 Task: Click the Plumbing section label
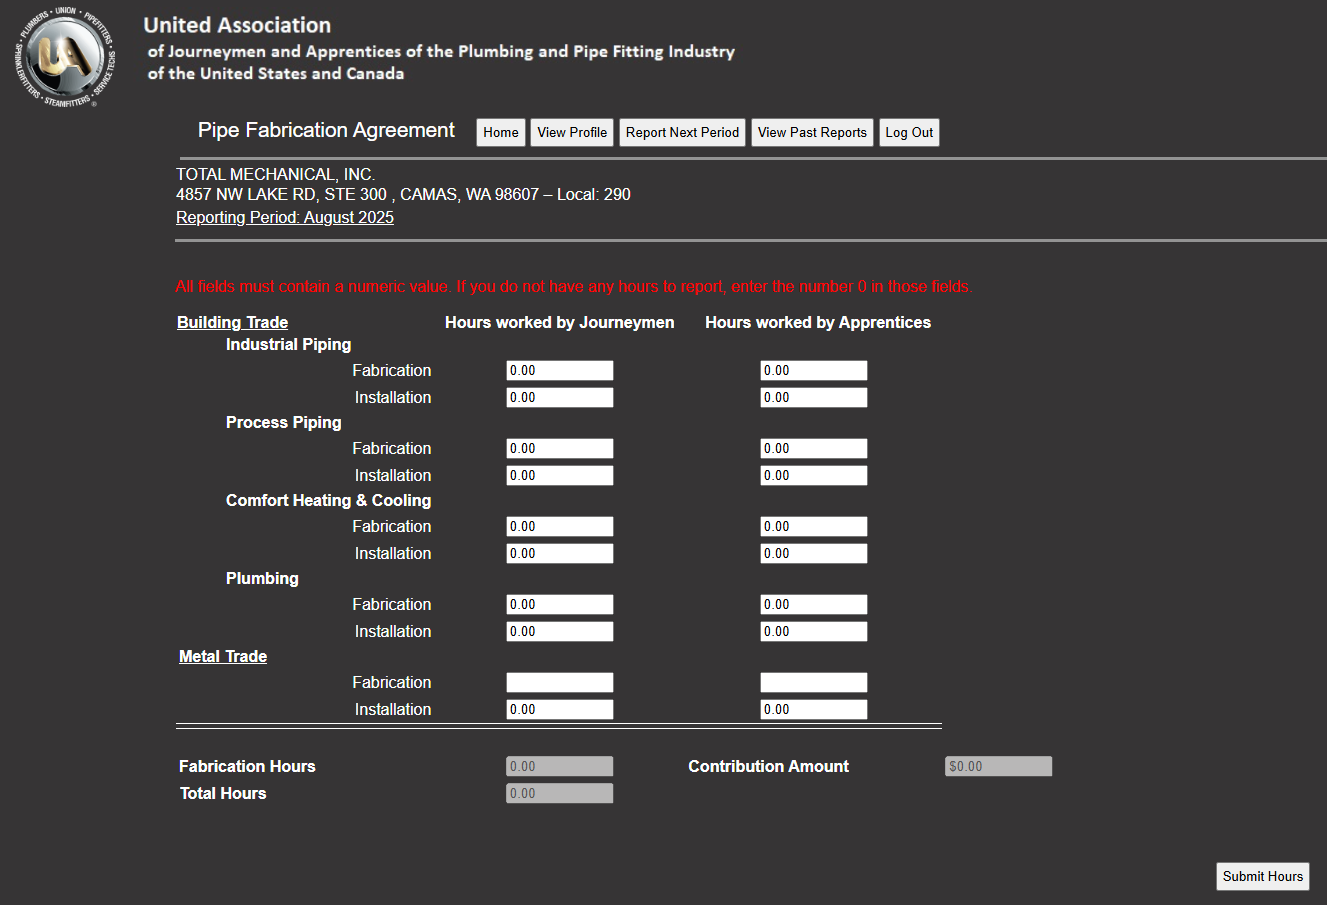[262, 578]
